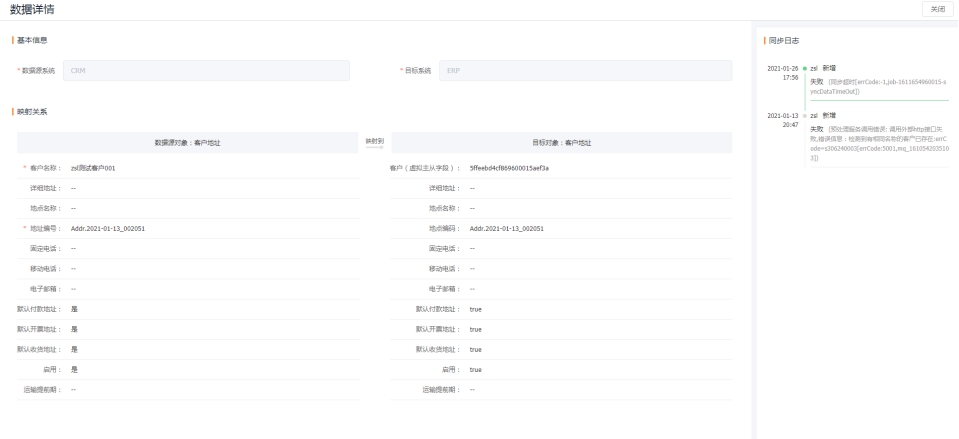Click the 移动电话 label in target column
Image resolution: width=959 pixels, height=439 pixels.
(445, 269)
